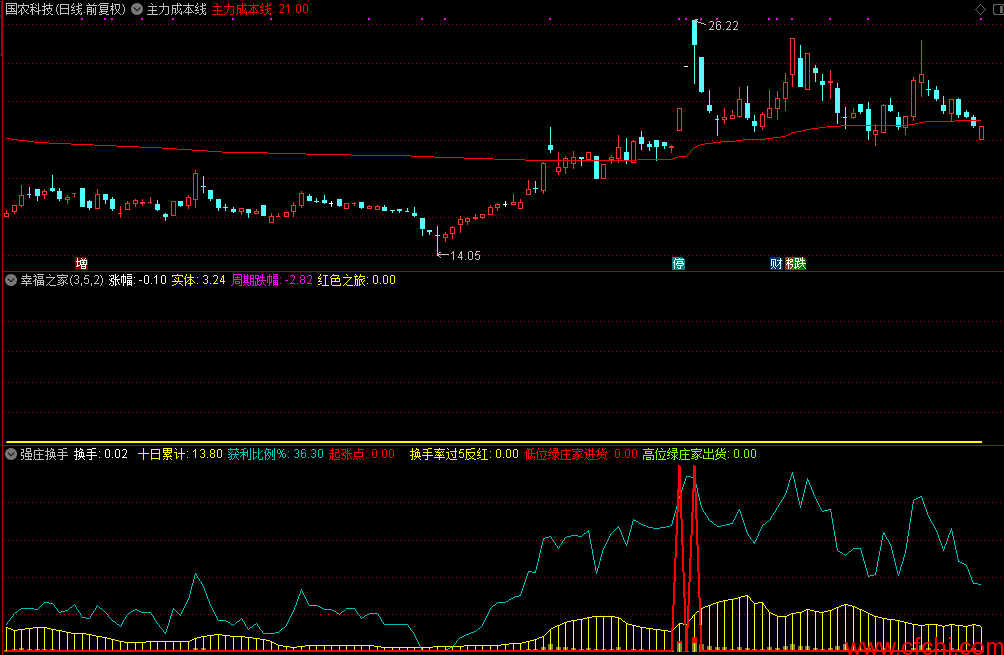Screen dimensions: 1004x655
Task: Click the blue 财 financial report marker
Action: pyautogui.click(x=775, y=263)
